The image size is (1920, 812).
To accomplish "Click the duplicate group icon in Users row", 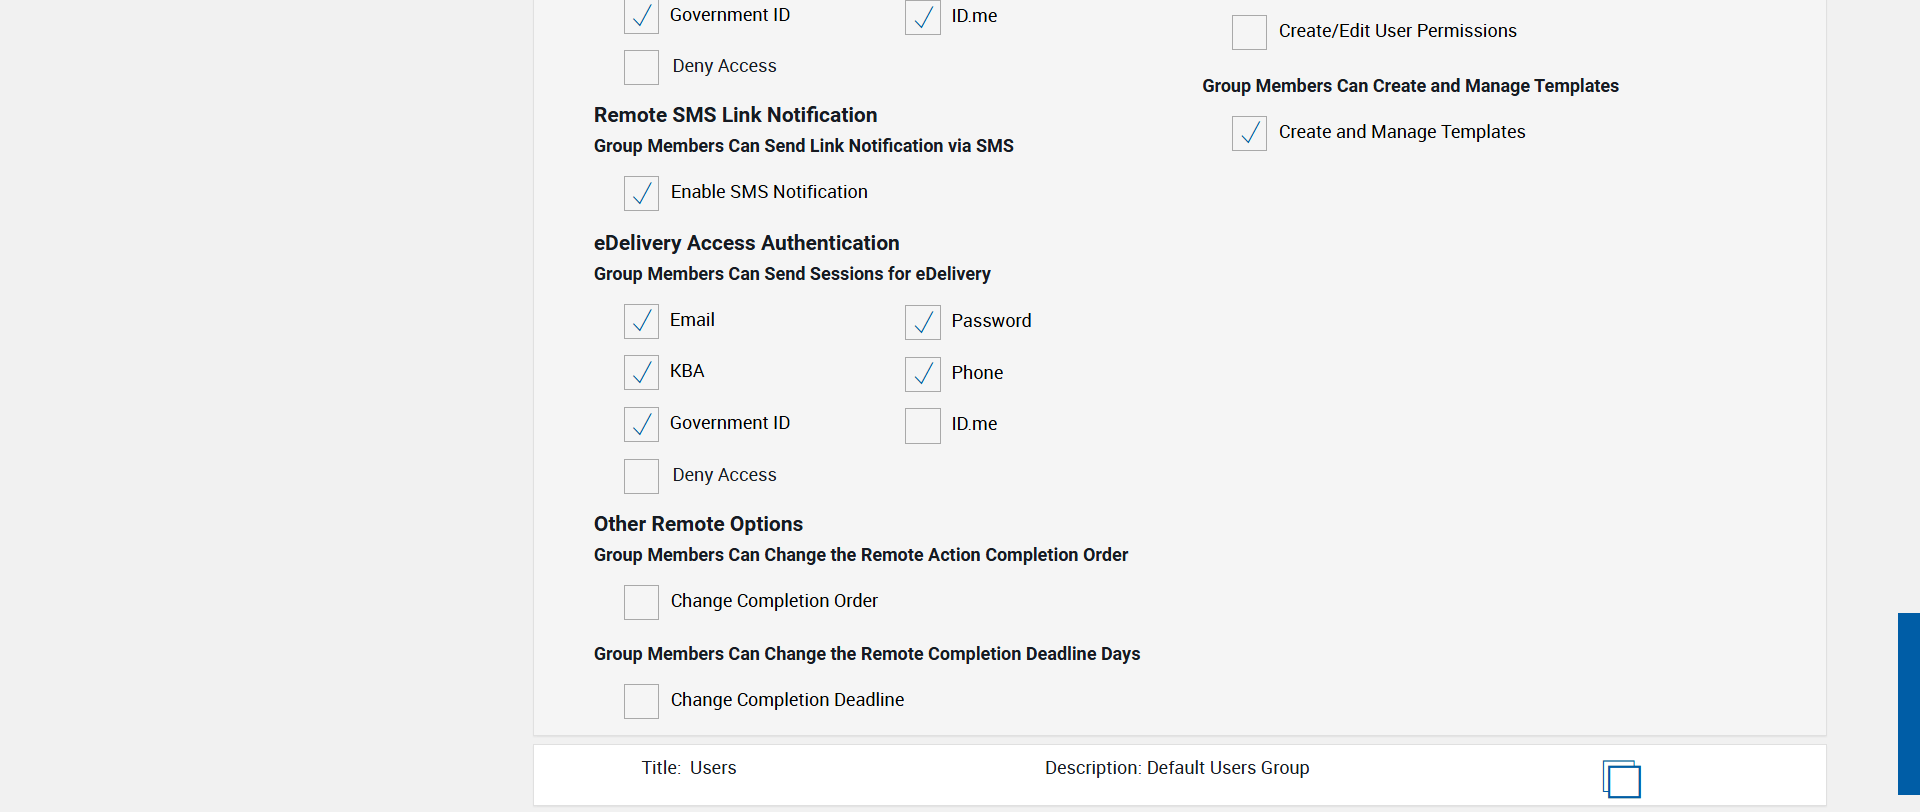I will [x=1621, y=778].
